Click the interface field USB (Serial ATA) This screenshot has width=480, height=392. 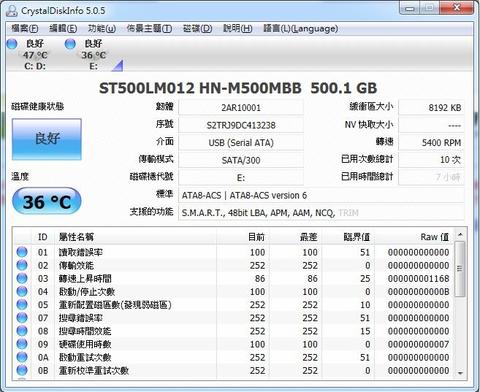[241, 143]
